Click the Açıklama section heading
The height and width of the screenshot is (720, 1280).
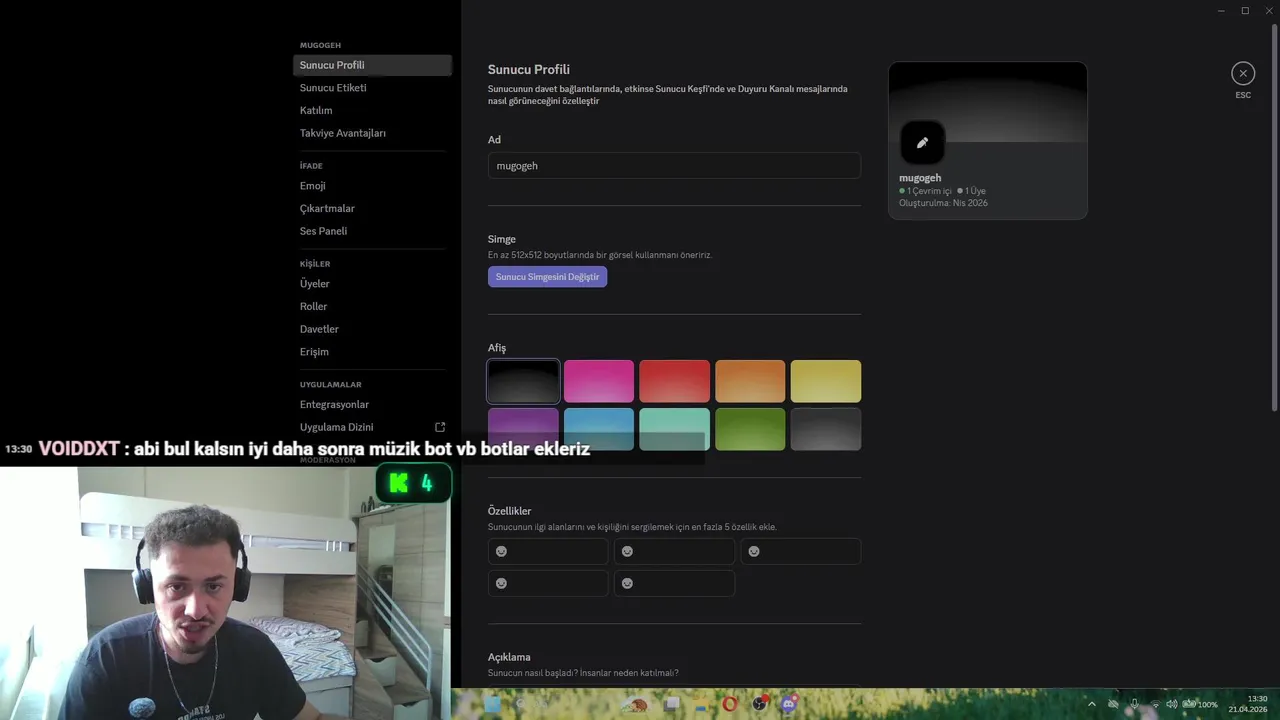click(509, 657)
